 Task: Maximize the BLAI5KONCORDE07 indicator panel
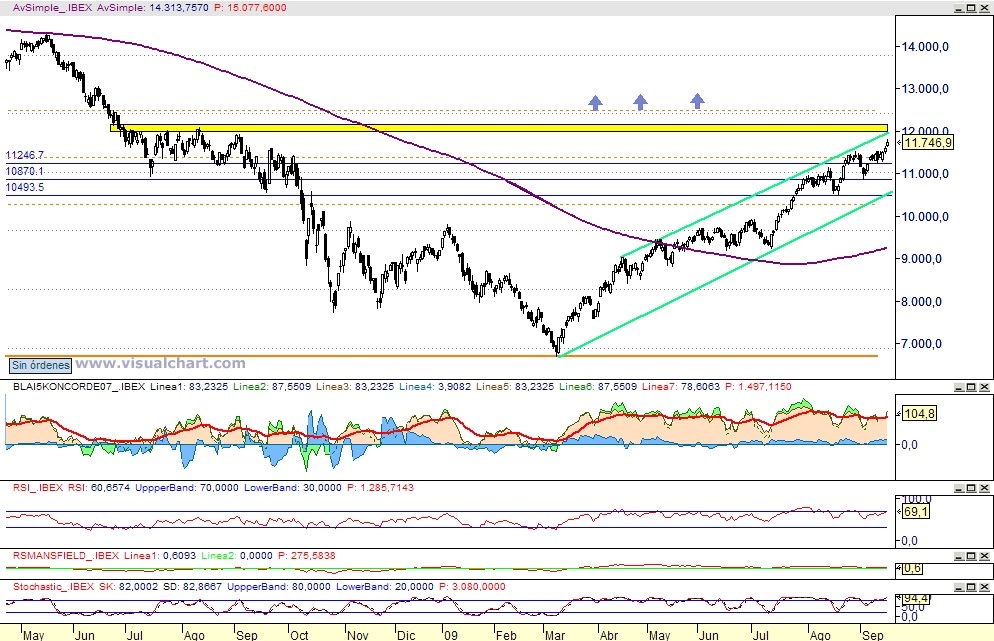coord(972,387)
